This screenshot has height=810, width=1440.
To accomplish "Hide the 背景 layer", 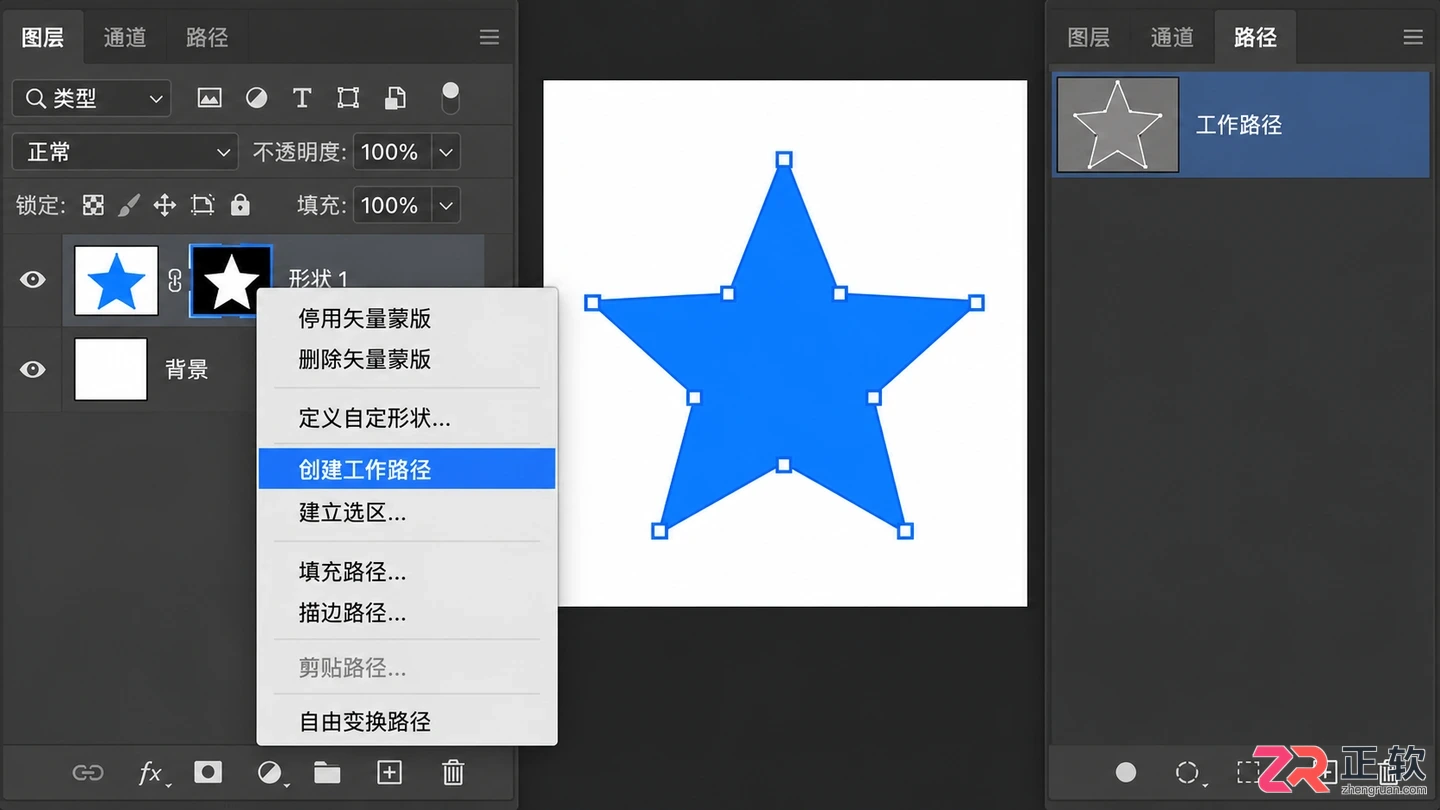I will (x=33, y=369).
